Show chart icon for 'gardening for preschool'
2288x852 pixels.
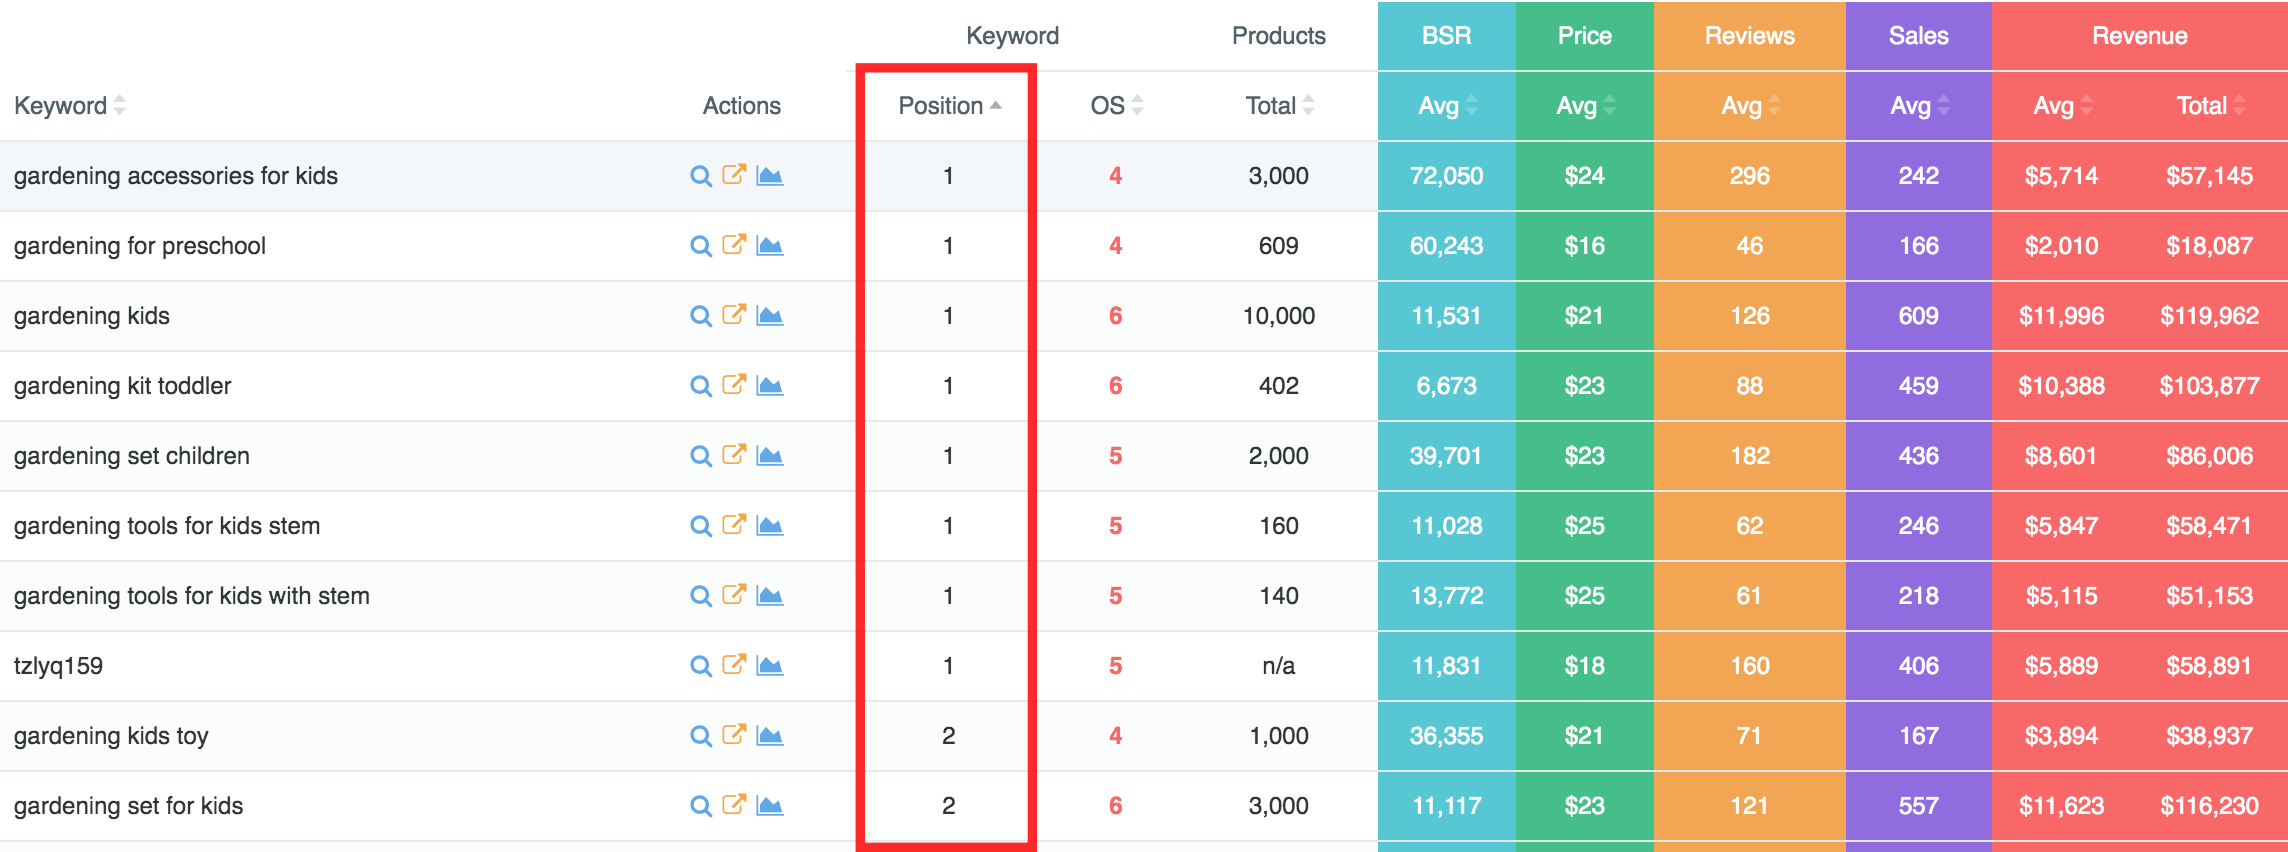(x=769, y=246)
